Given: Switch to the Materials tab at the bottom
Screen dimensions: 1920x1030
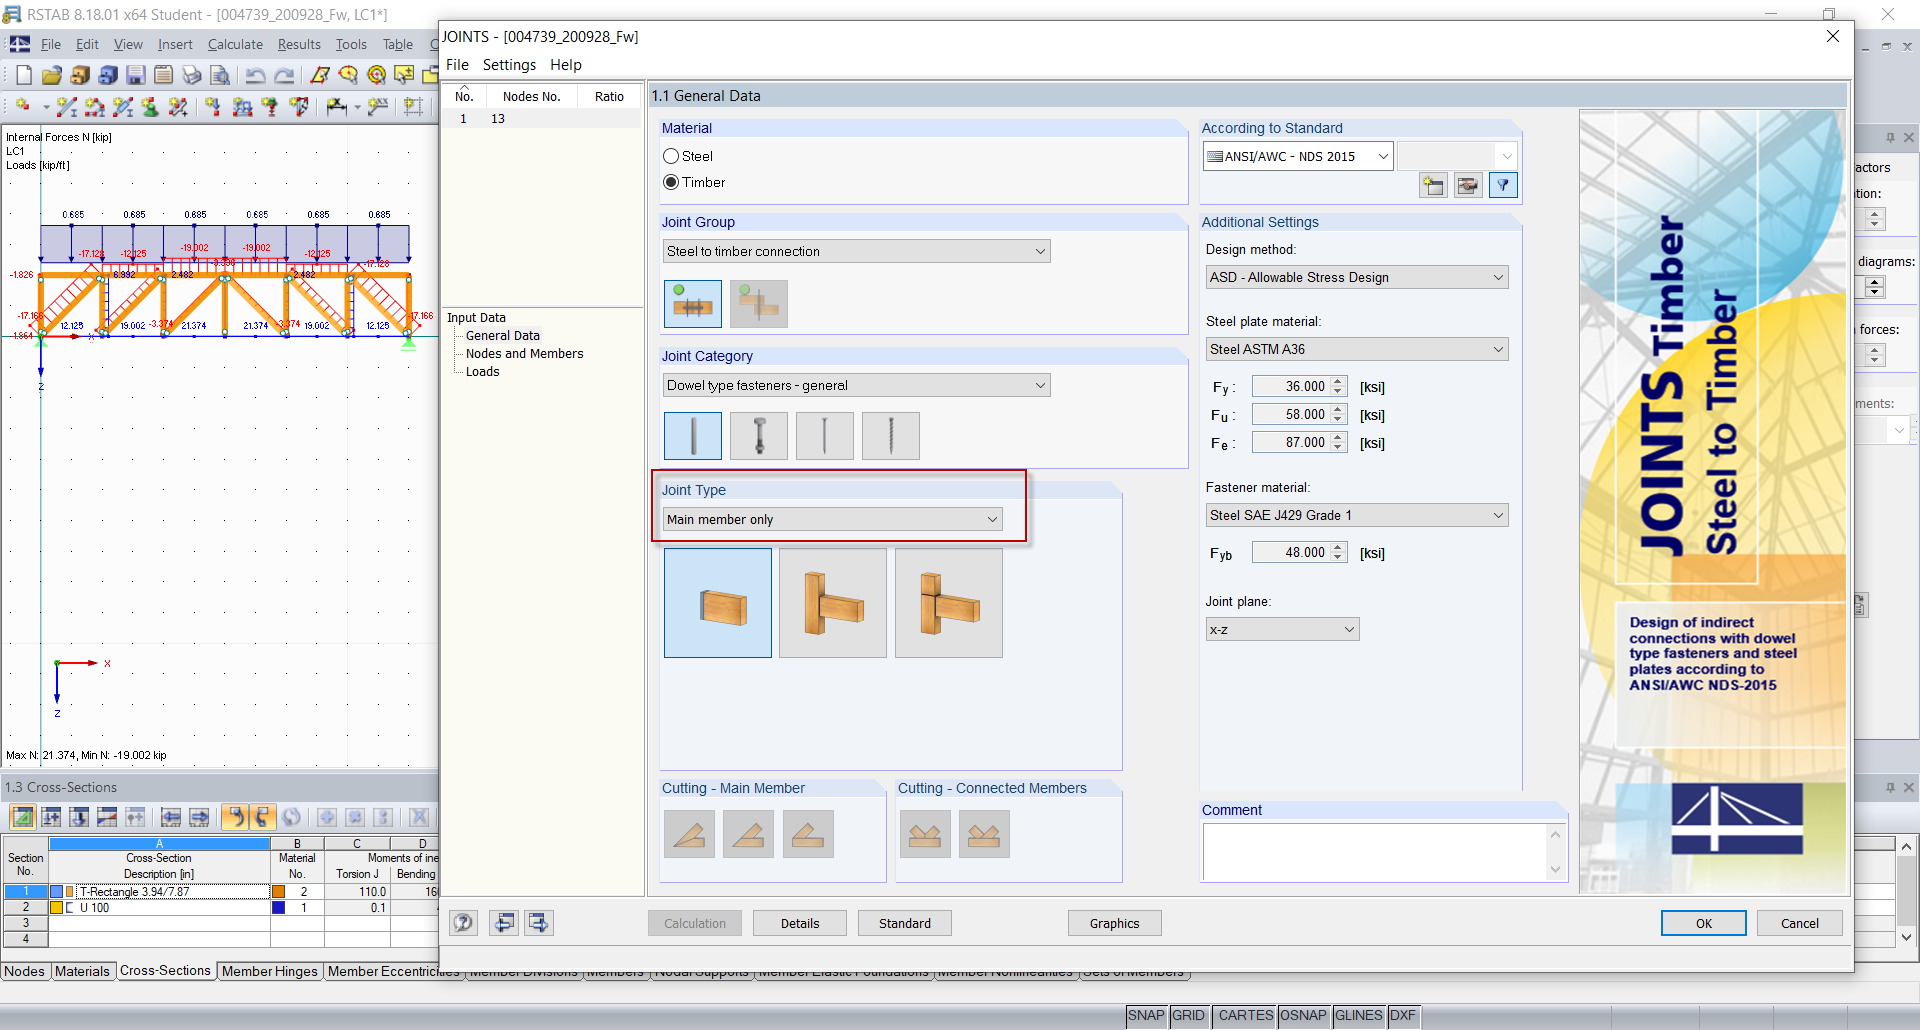Looking at the screenshot, I should coord(83,970).
